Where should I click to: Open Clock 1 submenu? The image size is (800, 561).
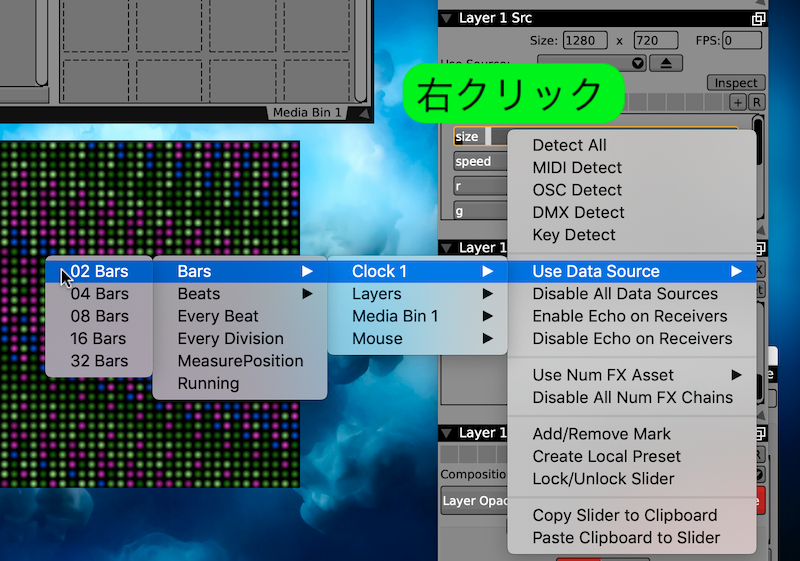[417, 271]
